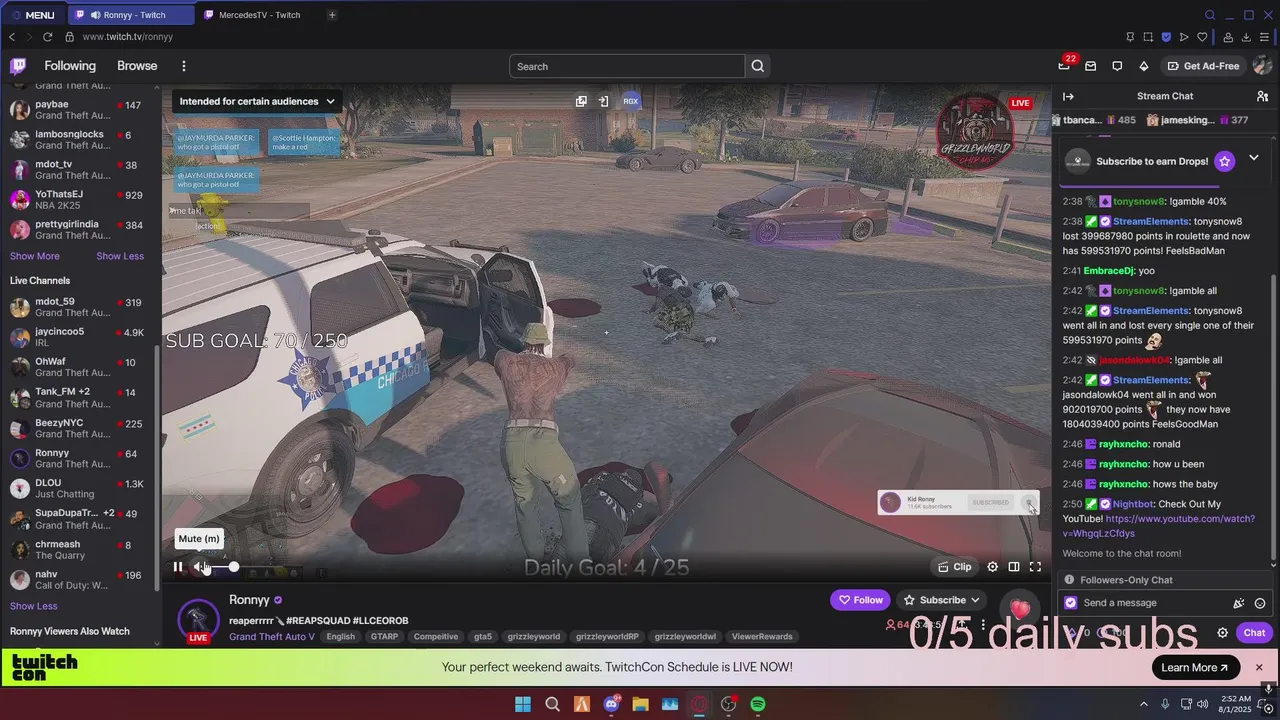The height and width of the screenshot is (720, 1280).
Task: Open chat settings gear icon
Action: pyautogui.click(x=1222, y=632)
